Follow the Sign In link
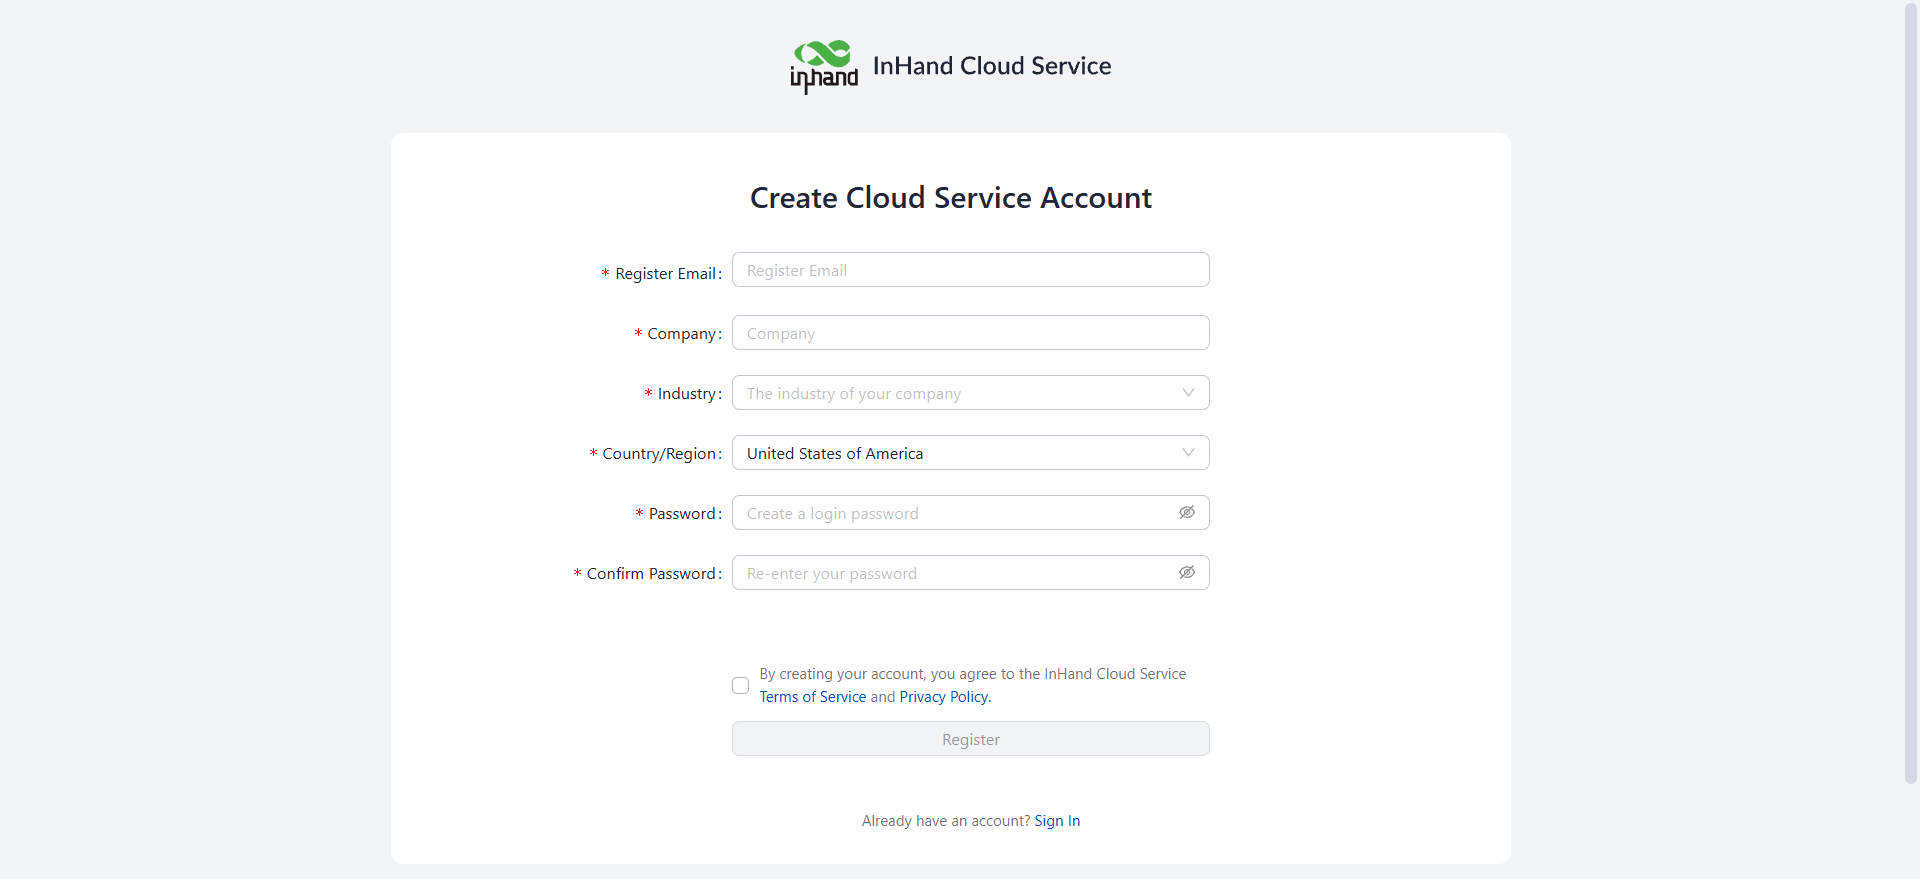 [1057, 821]
